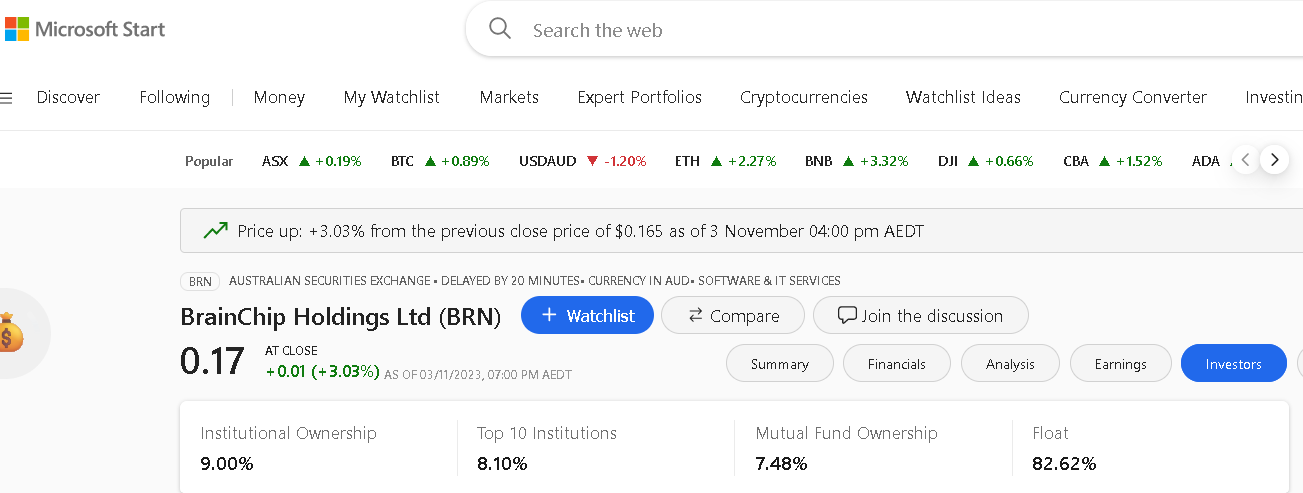Click the BRN ticker symbol badge
This screenshot has height=493, width=1303.
tap(200, 281)
